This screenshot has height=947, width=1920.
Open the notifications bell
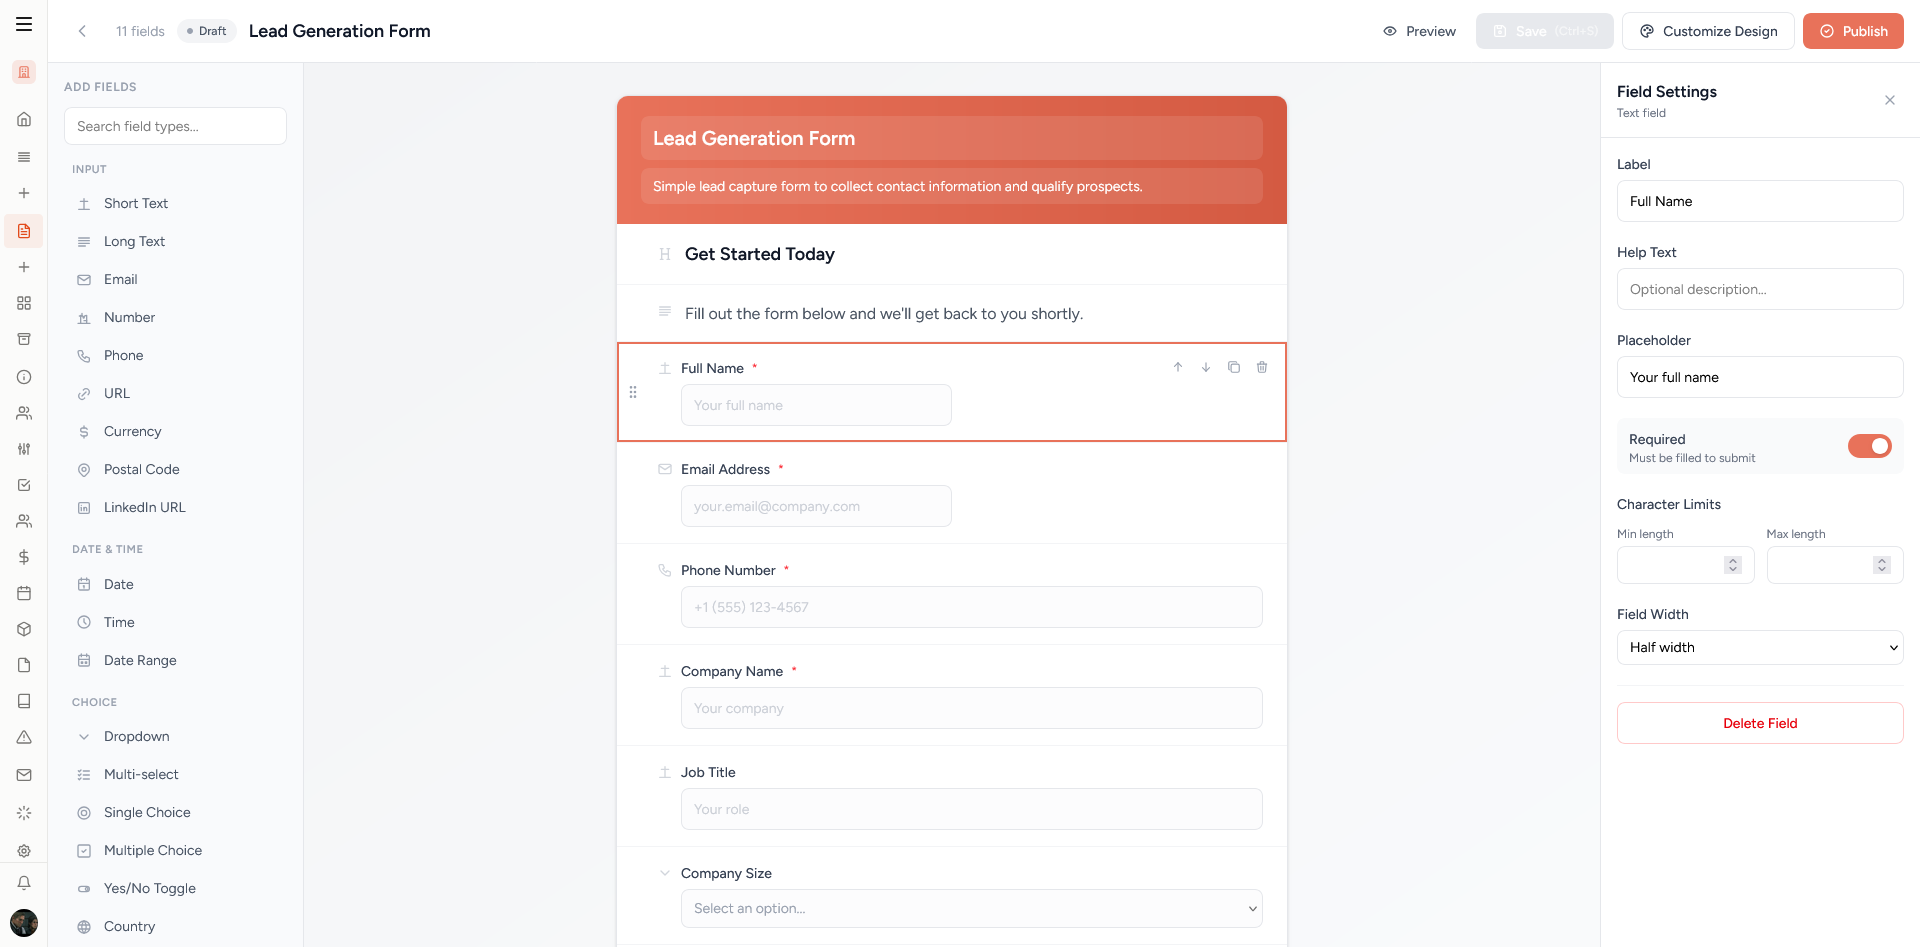24,883
